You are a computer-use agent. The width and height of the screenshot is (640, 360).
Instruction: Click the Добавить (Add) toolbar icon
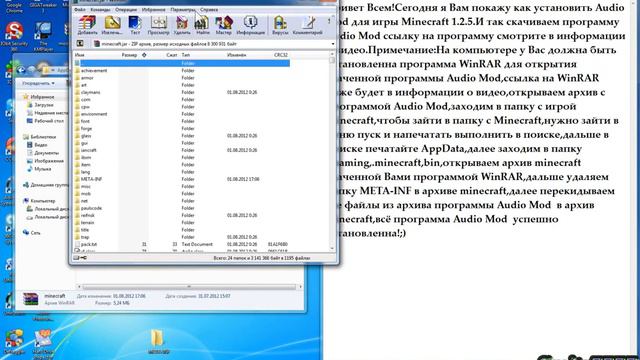click(x=87, y=25)
